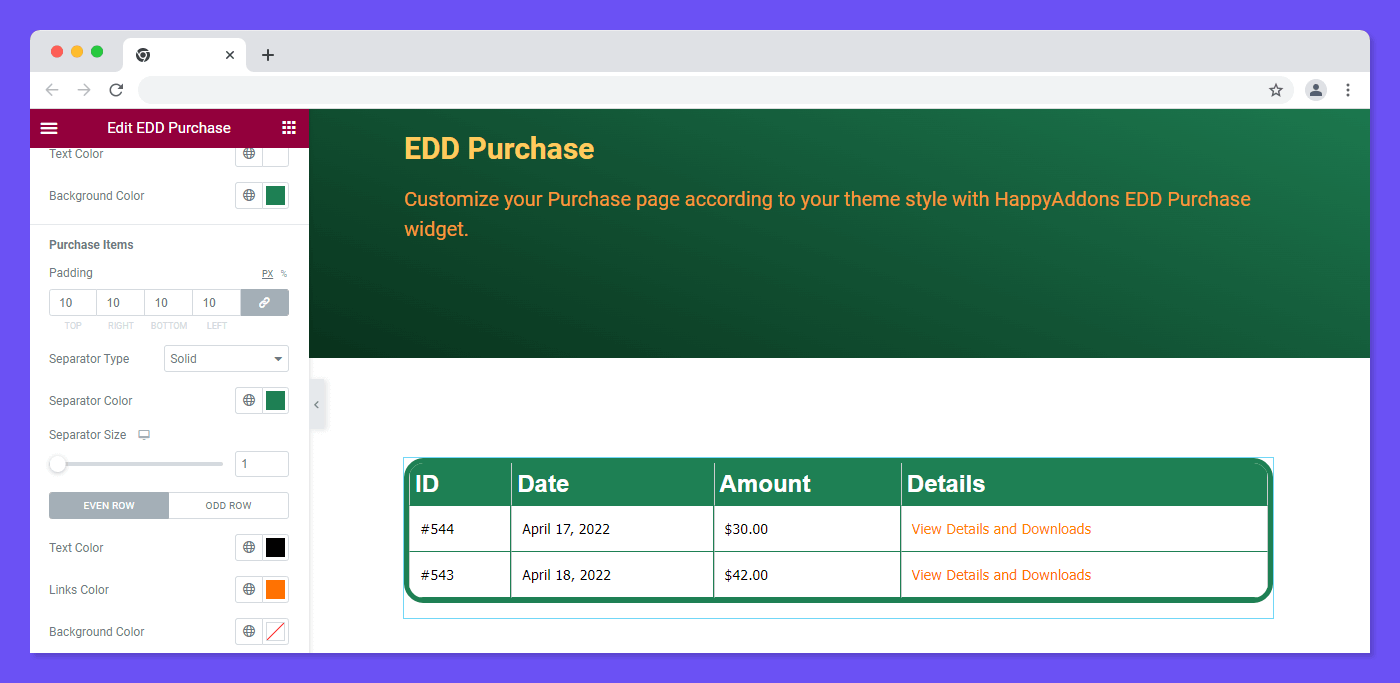The height and width of the screenshot is (683, 1400).
Task: Toggle linked padding values button
Action: 265,303
